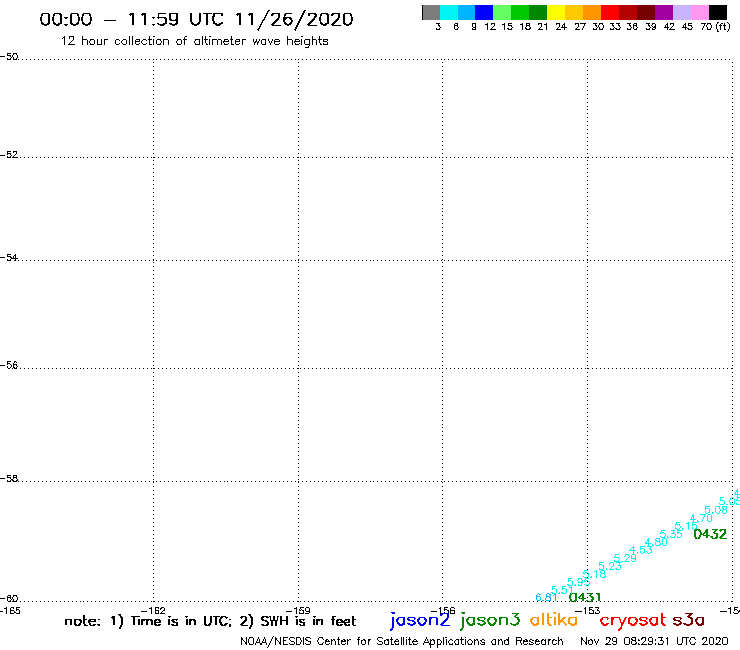Image resolution: width=740 pixels, height=650 pixels.
Task: Click the -162 longitude axis label
Action: (154, 611)
